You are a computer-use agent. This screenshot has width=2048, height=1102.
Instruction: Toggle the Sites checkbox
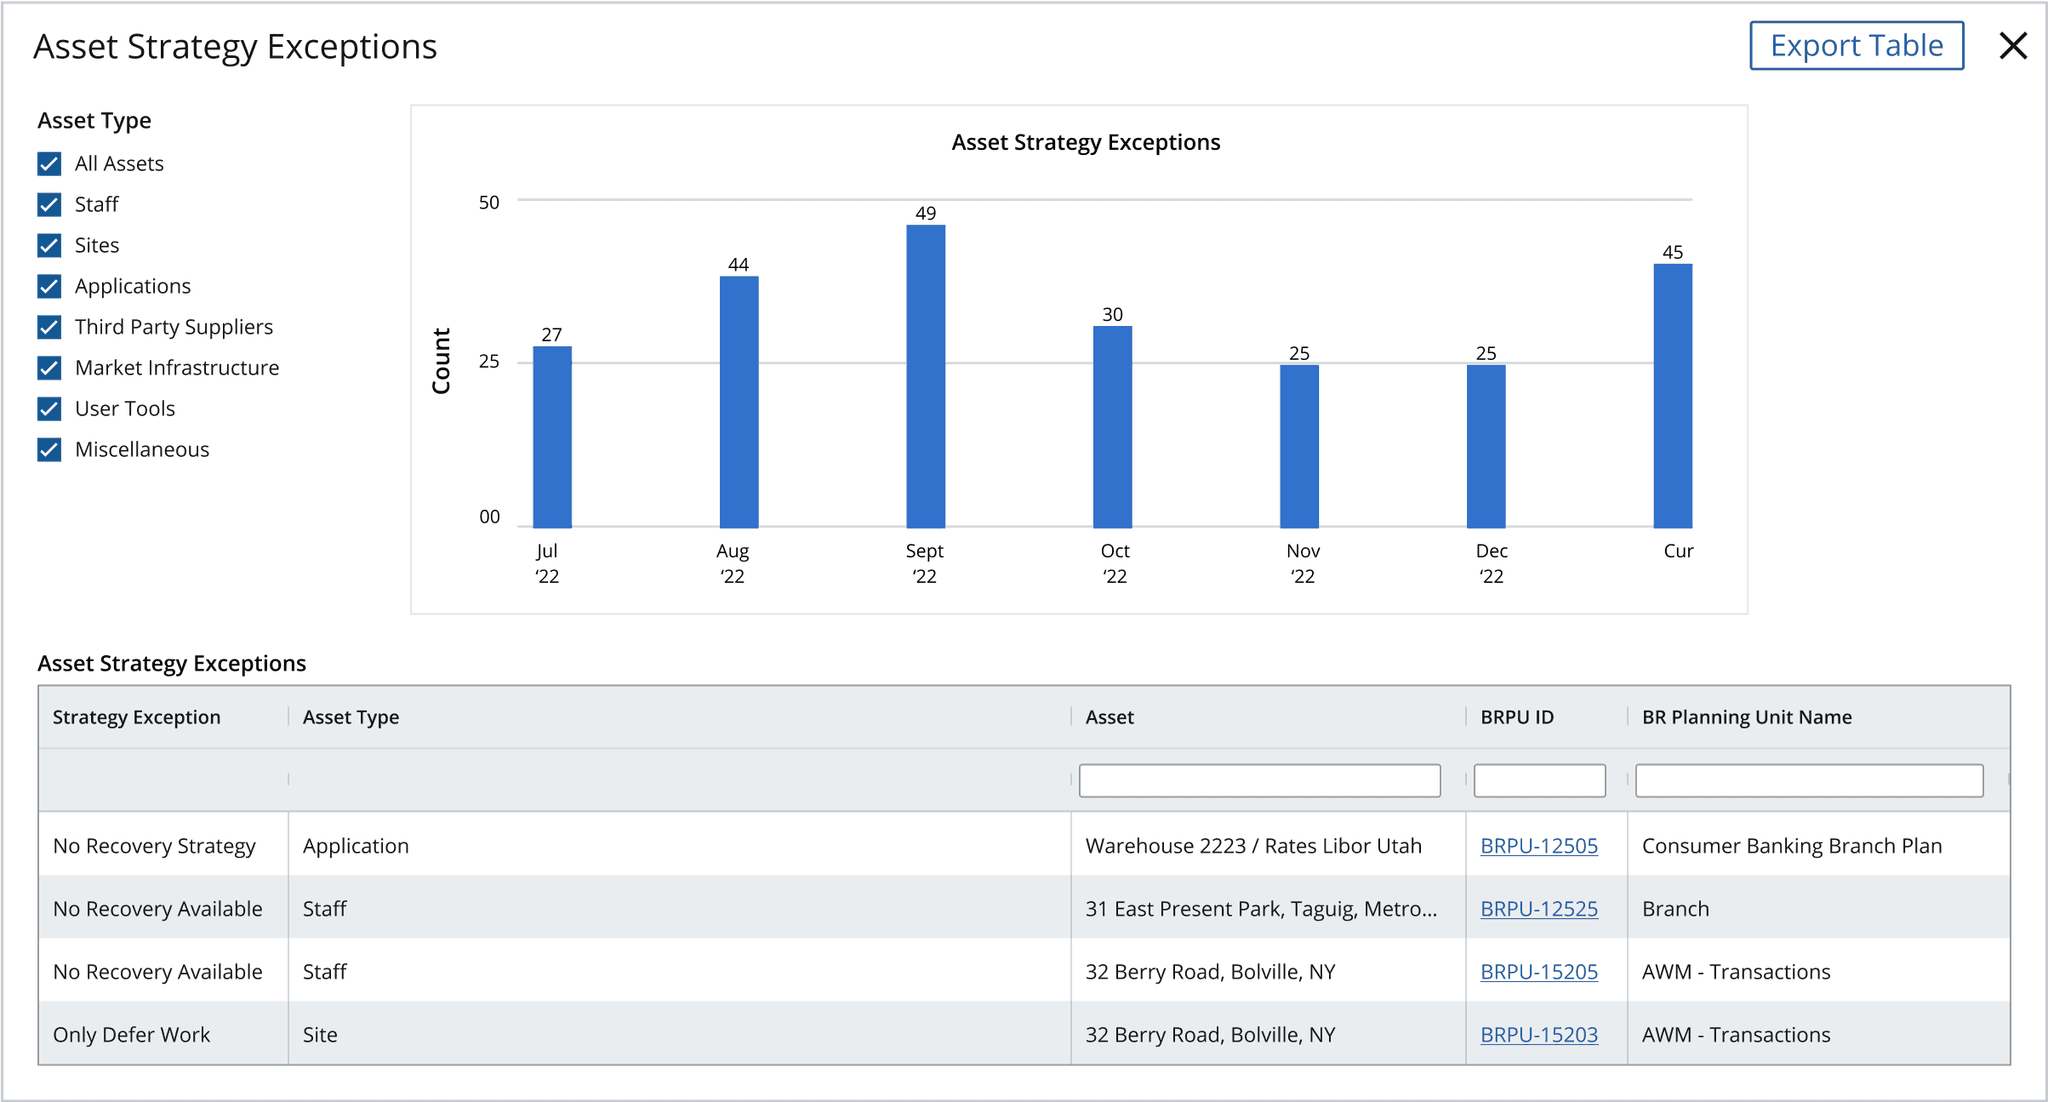coord(49,246)
